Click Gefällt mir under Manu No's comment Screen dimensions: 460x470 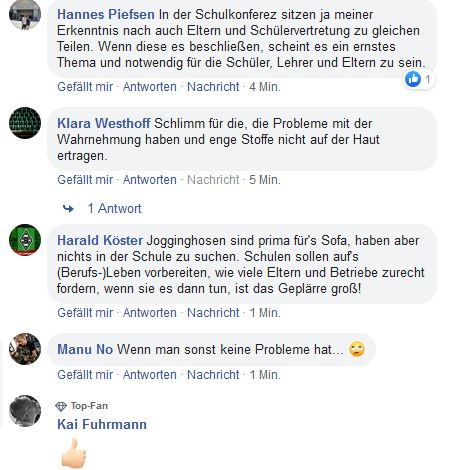click(85, 375)
